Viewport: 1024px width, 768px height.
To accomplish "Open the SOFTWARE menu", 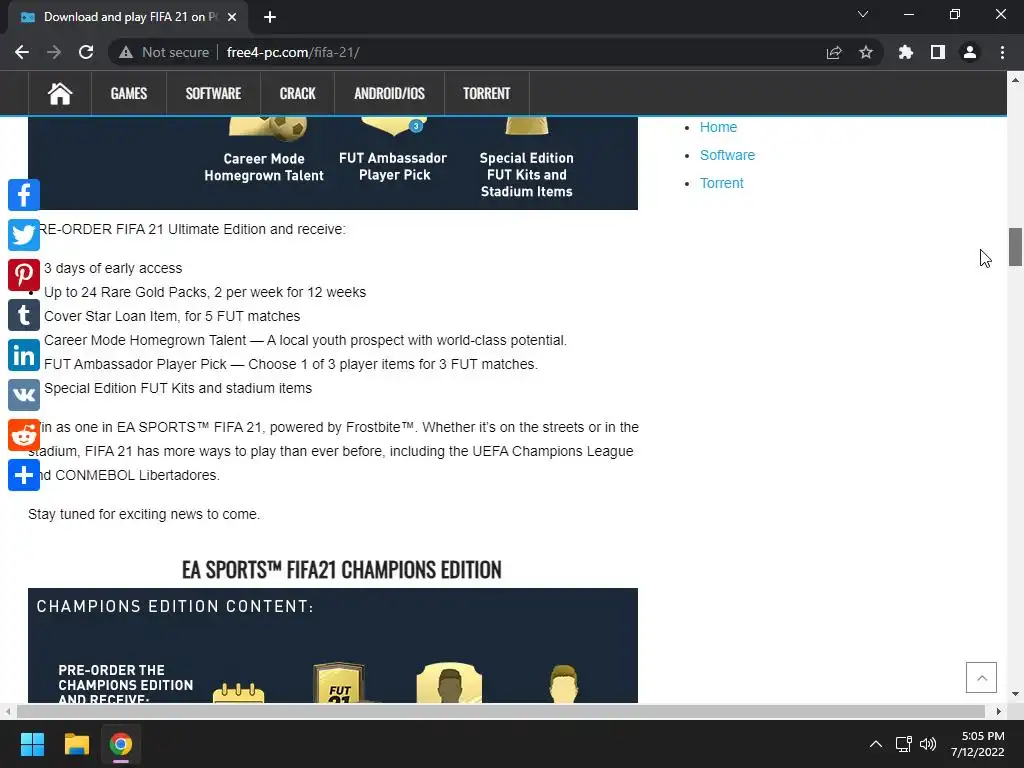I will 214,93.
